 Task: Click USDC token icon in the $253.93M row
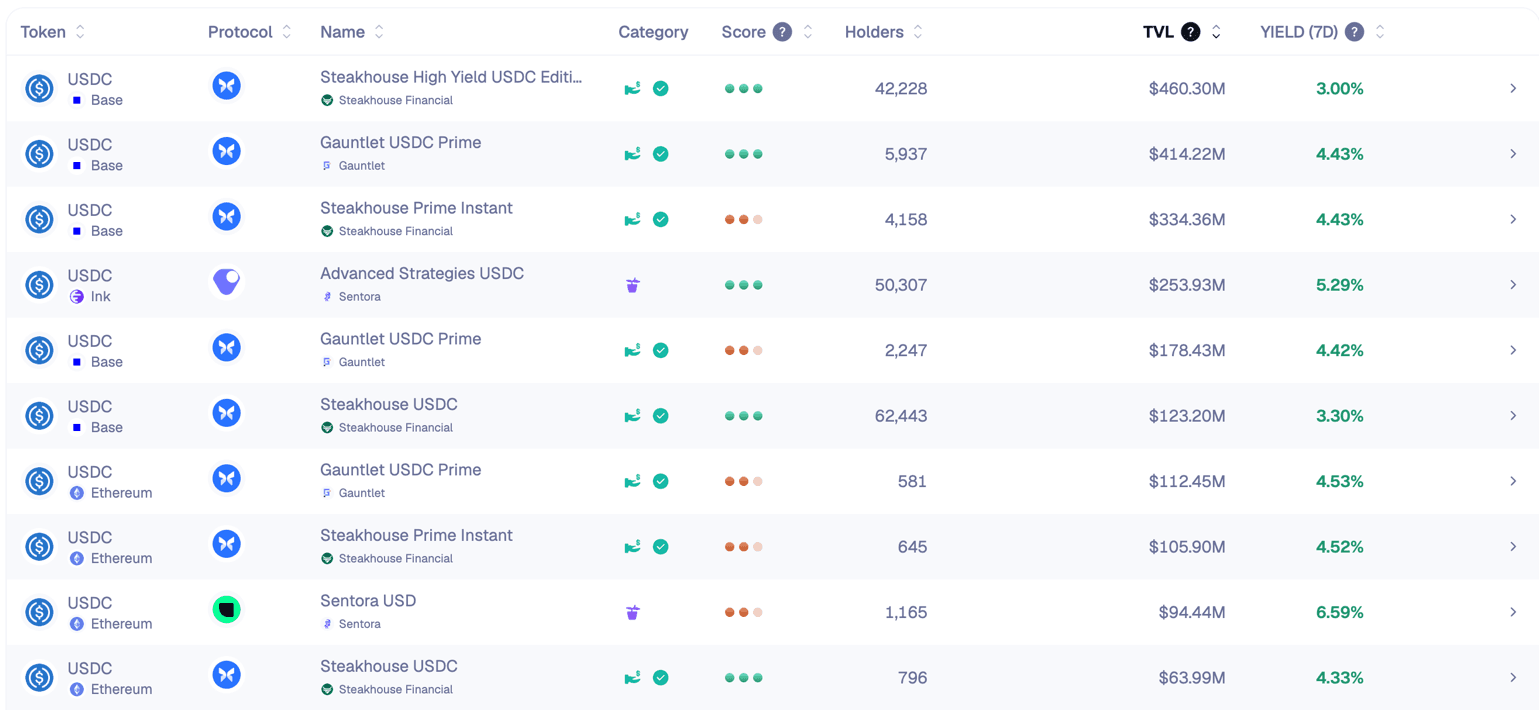pos(40,285)
